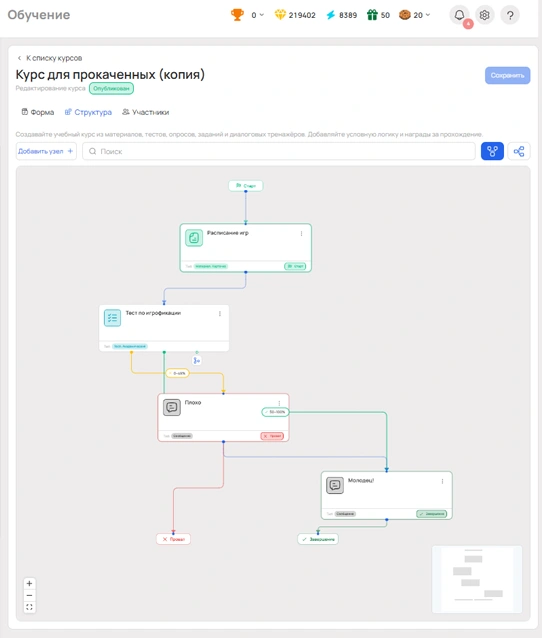Click the trophy icon in the header
This screenshot has height=638, width=542.
coord(237,15)
